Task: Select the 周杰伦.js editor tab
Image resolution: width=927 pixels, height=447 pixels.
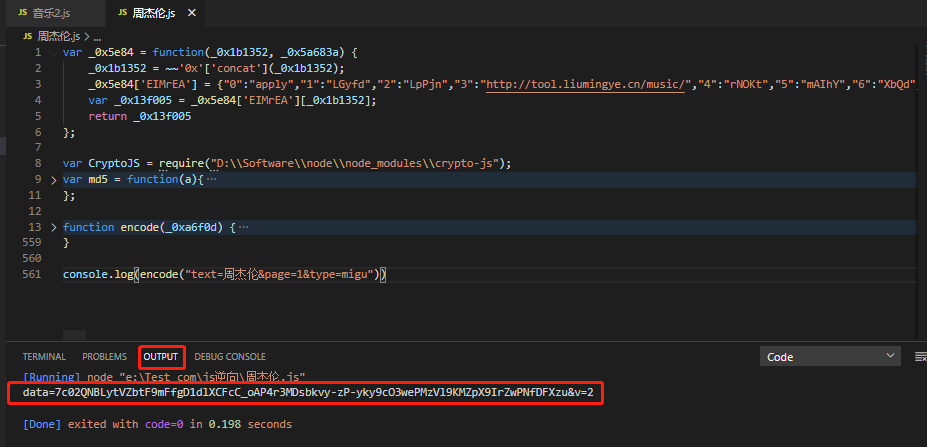Action: coord(153,13)
